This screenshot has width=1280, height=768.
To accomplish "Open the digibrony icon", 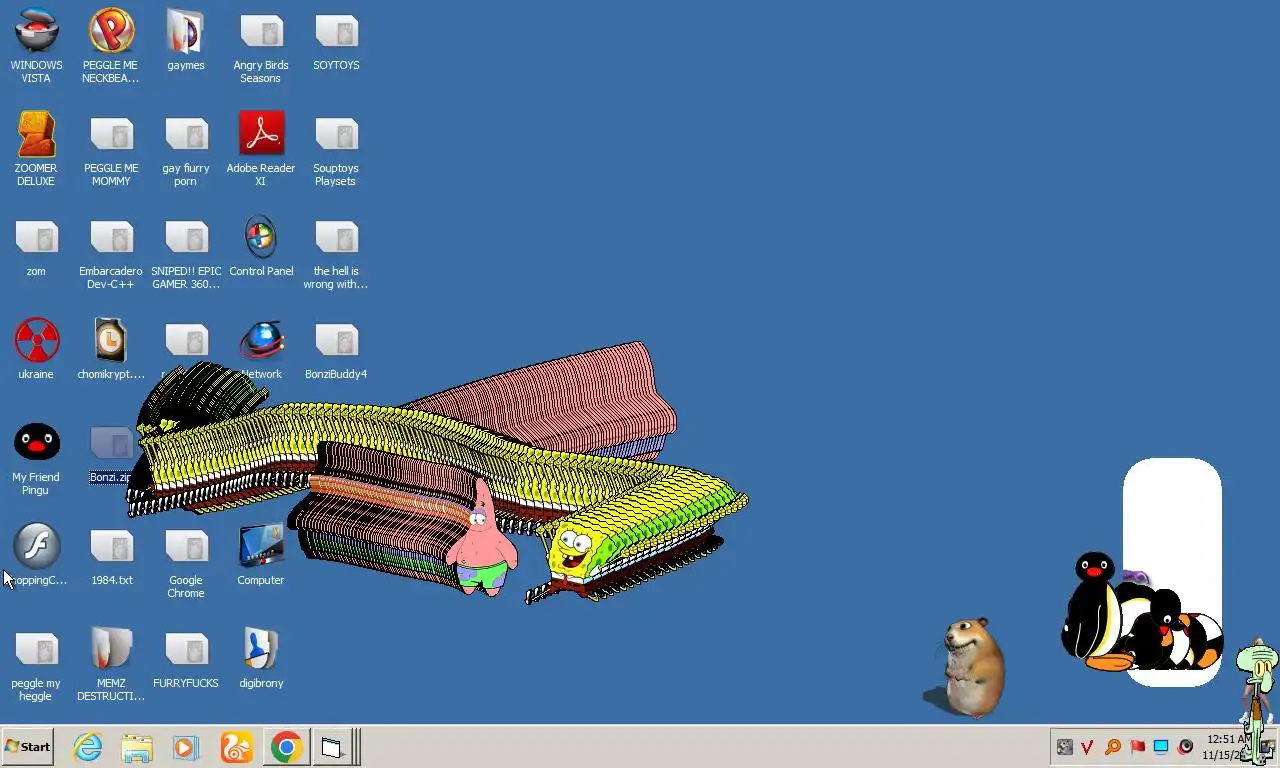I will pyautogui.click(x=261, y=658).
